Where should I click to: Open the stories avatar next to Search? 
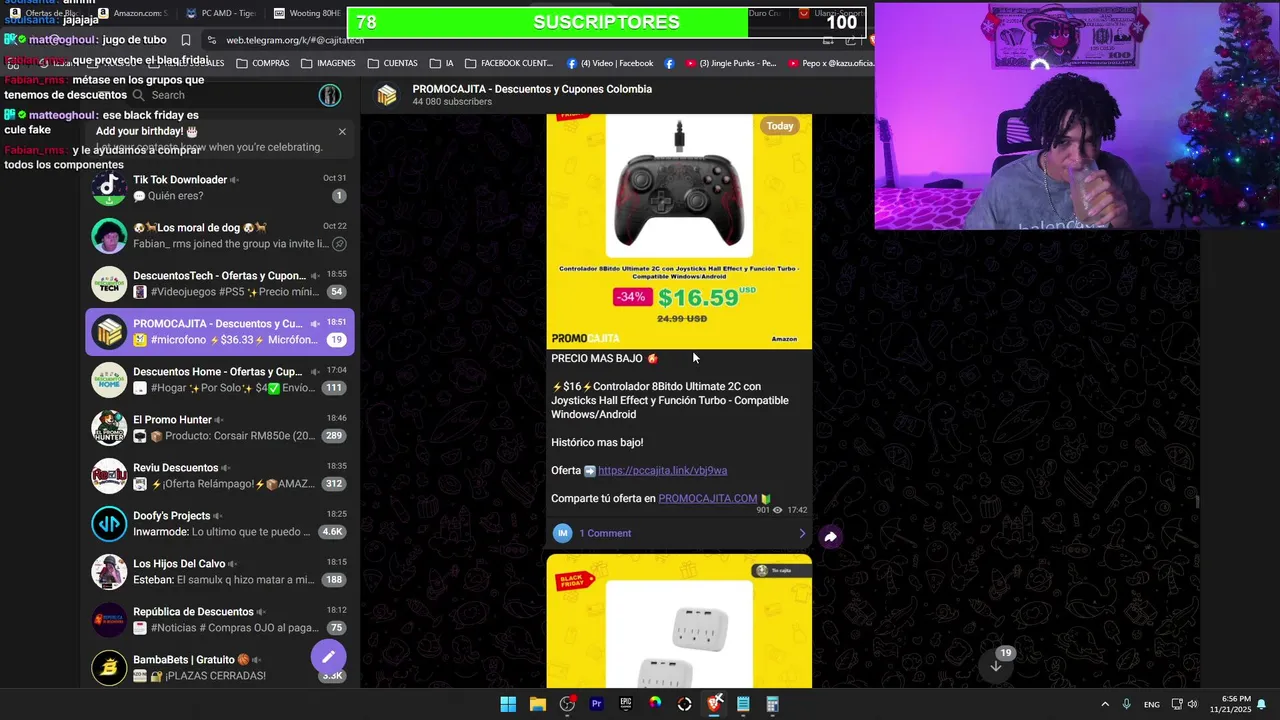click(329, 95)
